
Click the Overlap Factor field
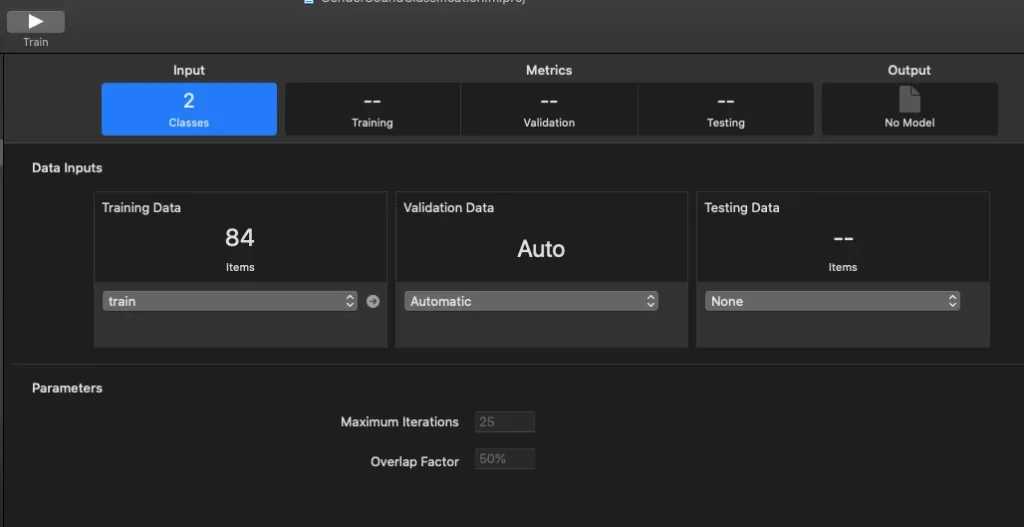[x=505, y=458]
